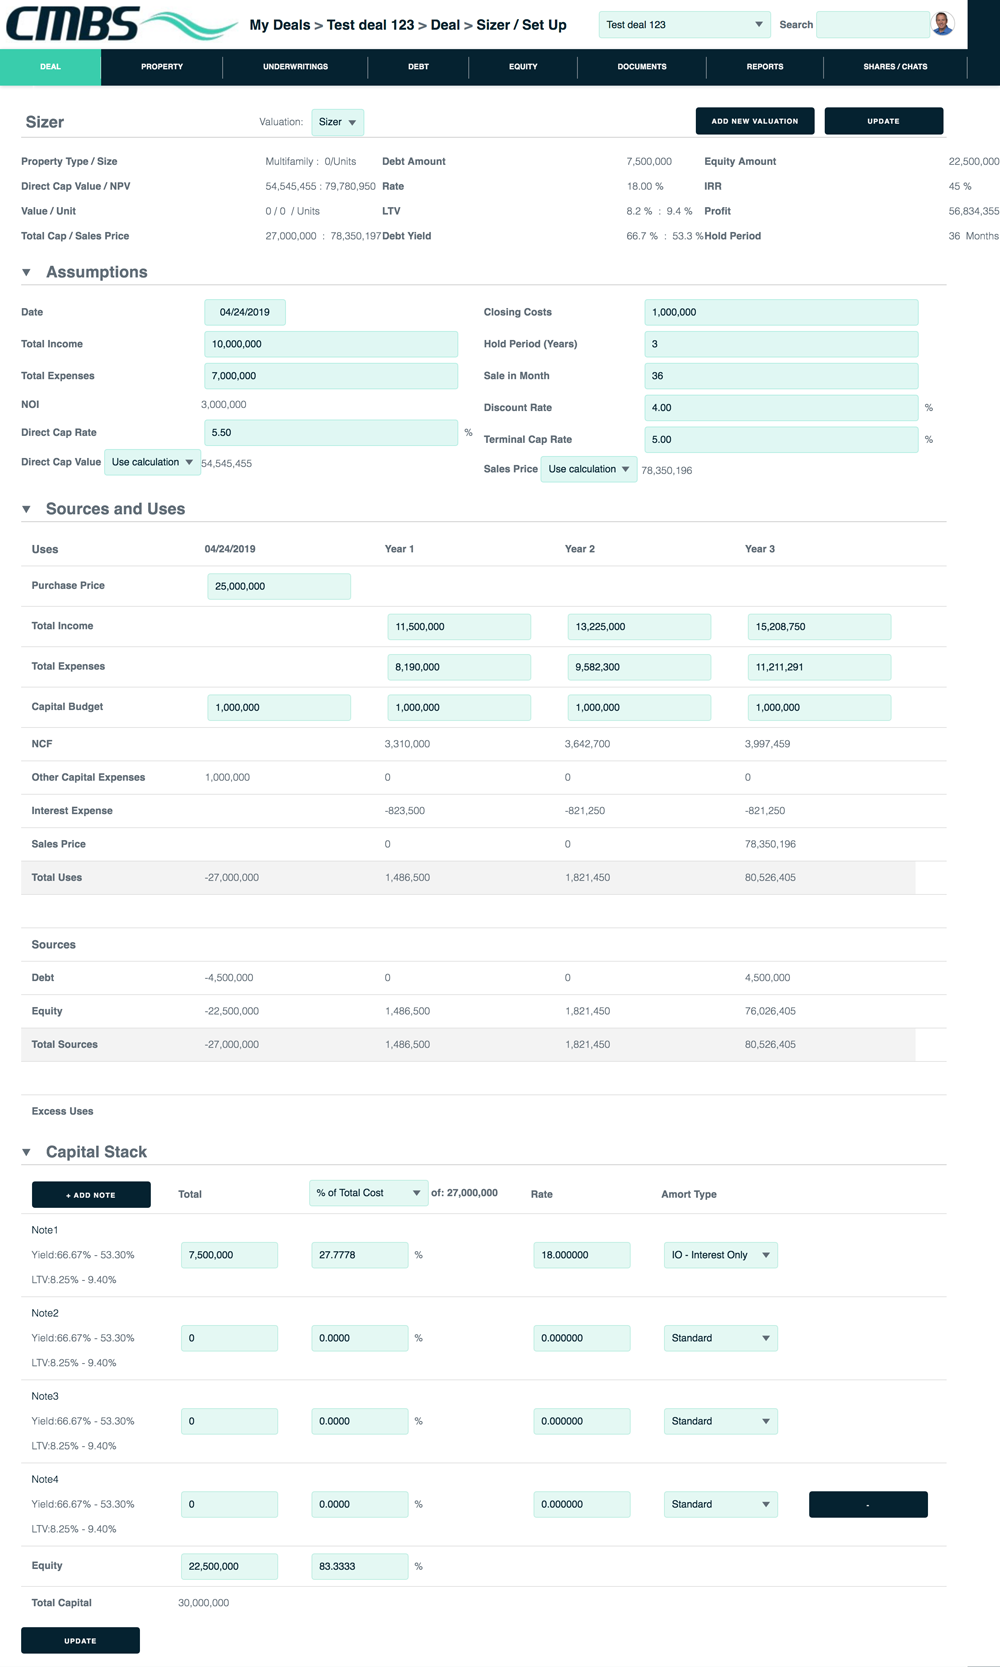
Task: Open the % of Total Cost dropdown
Action: point(368,1193)
